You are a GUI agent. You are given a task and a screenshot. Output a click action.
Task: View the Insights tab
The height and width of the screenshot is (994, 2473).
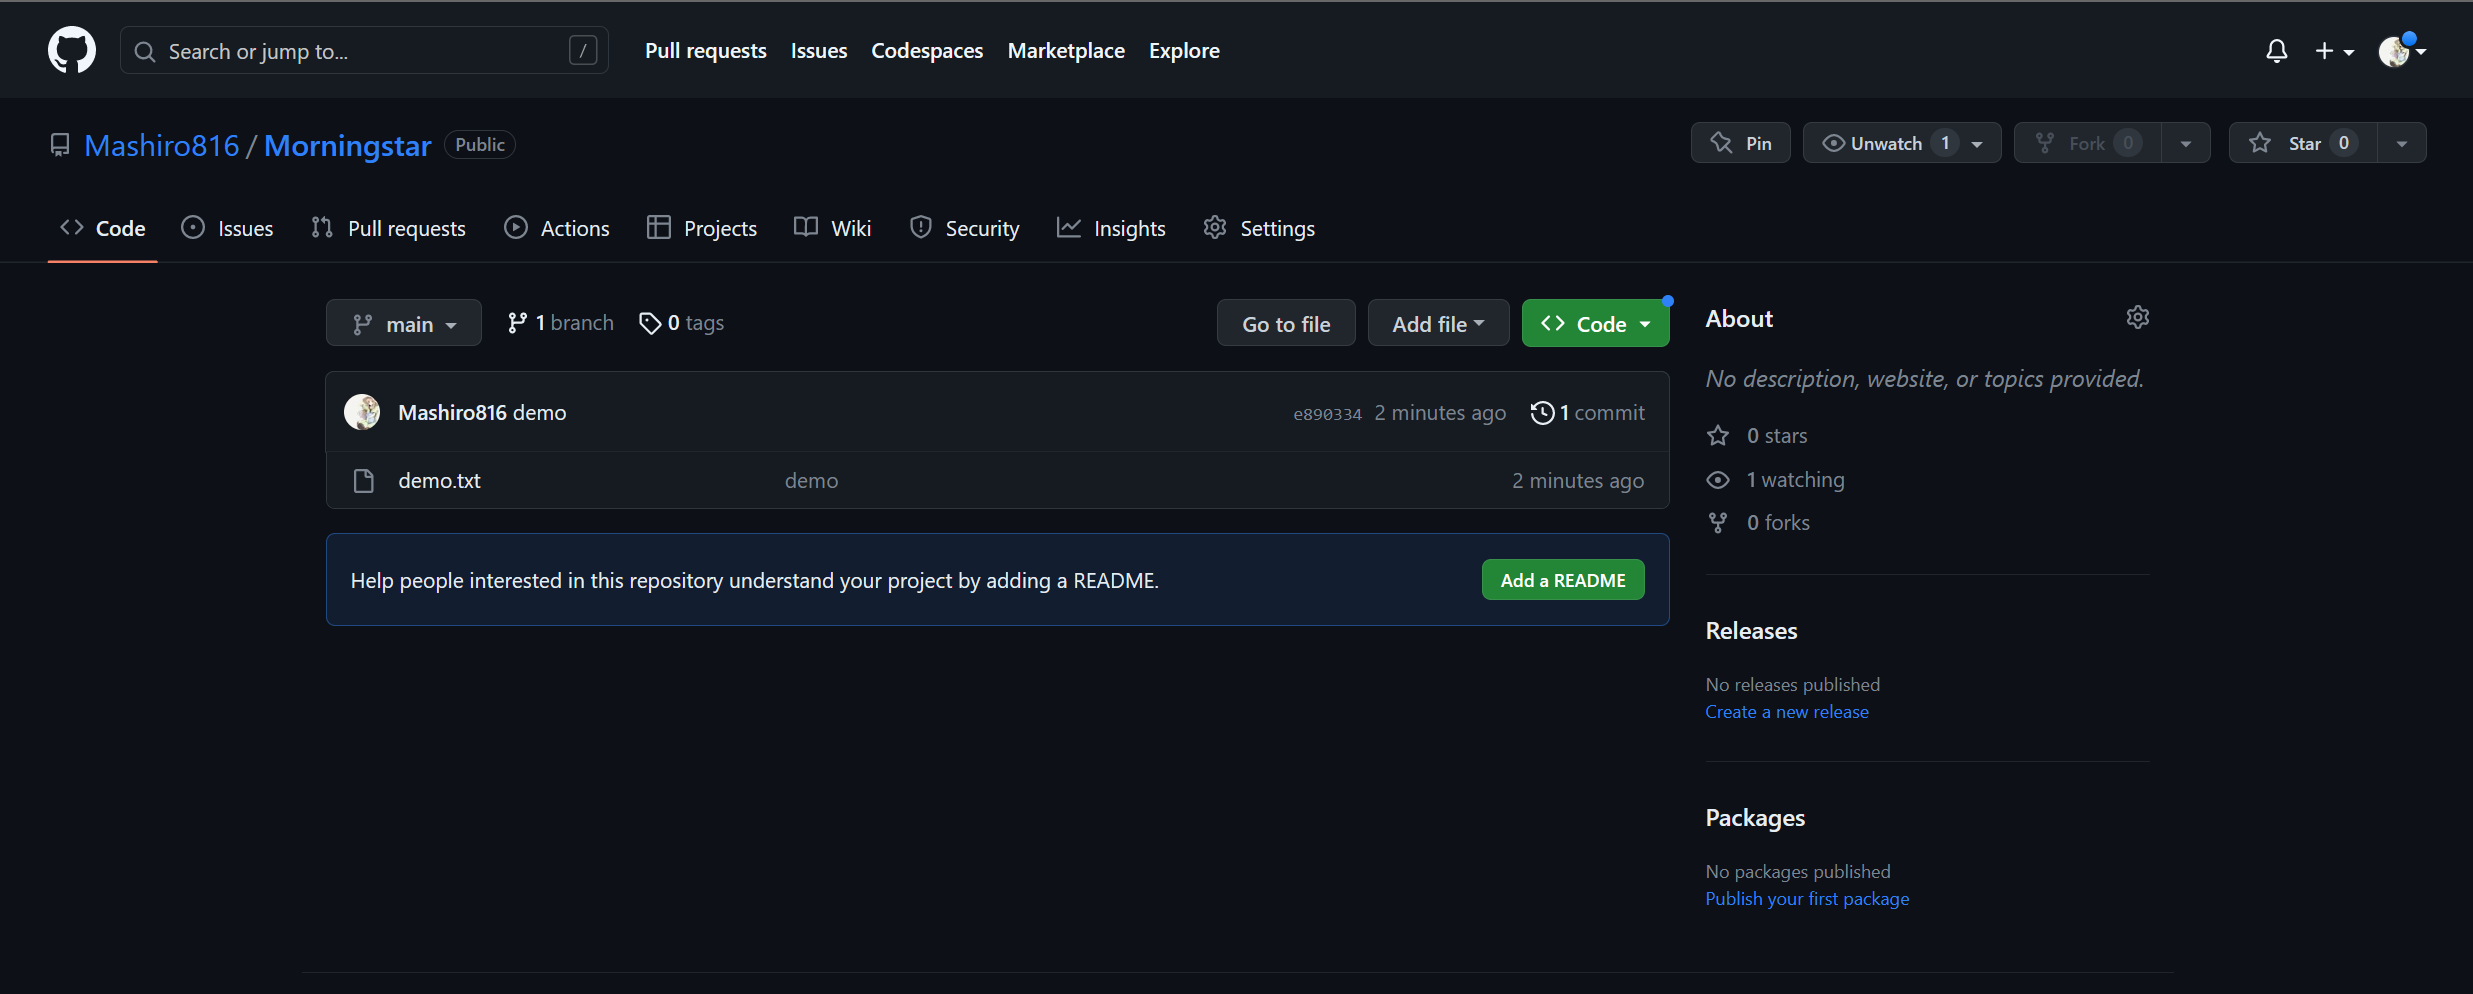pos(1111,229)
